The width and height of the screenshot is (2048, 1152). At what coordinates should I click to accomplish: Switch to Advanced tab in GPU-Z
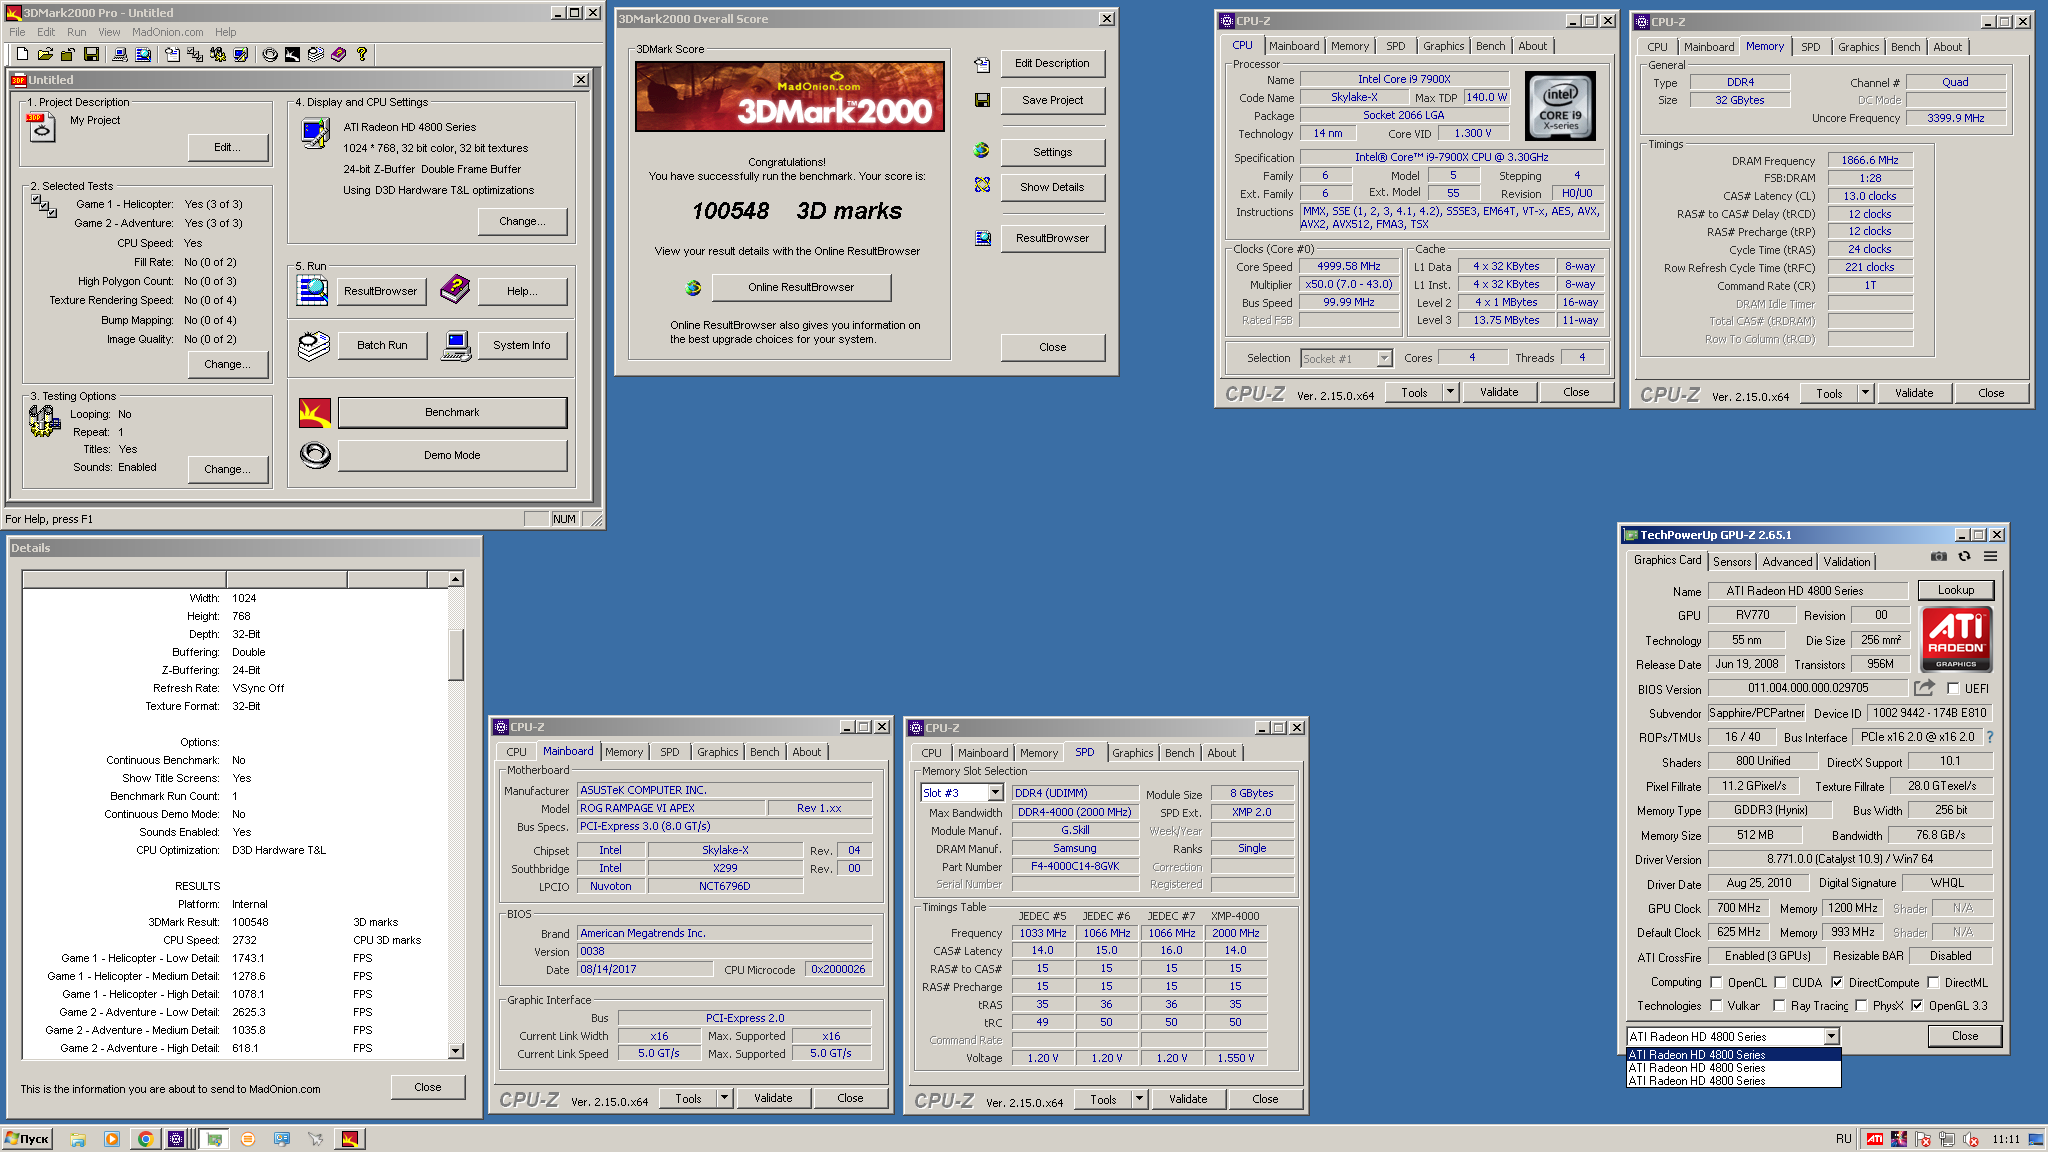click(1787, 562)
